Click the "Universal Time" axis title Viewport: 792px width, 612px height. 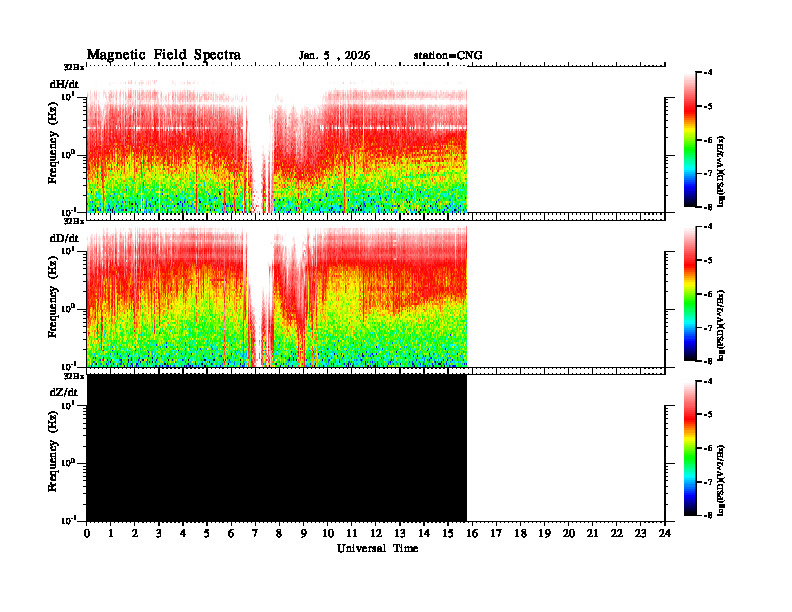[x=378, y=548]
